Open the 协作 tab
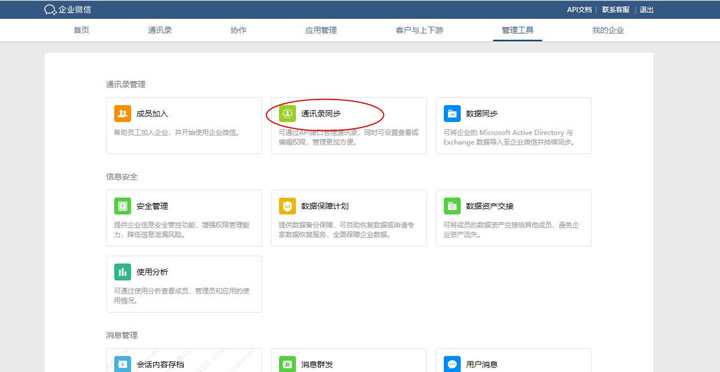The width and height of the screenshot is (720, 372). (x=238, y=31)
